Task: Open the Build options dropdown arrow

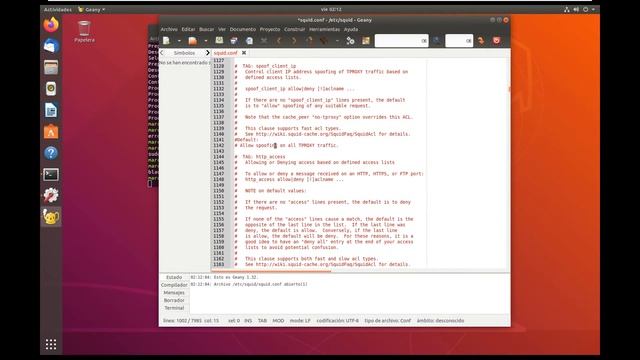Action: click(x=337, y=41)
